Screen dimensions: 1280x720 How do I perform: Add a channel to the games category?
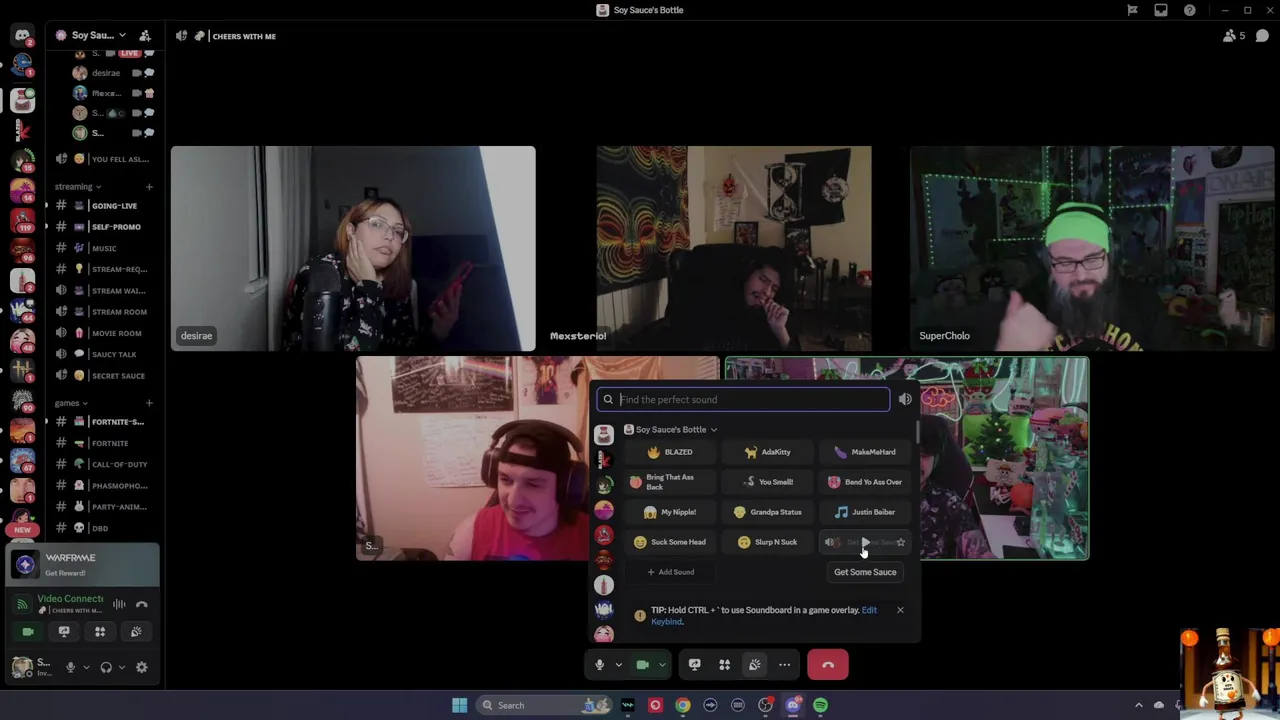(149, 402)
